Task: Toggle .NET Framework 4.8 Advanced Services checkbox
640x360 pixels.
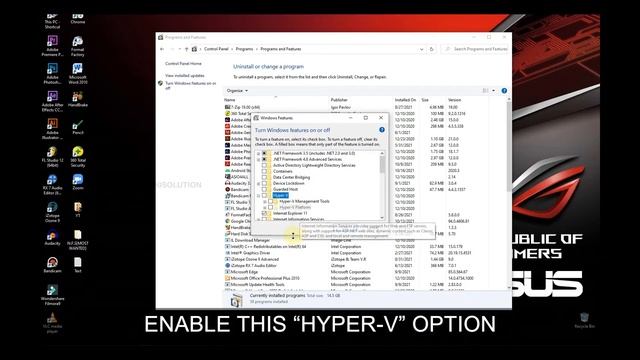Action: [264, 159]
